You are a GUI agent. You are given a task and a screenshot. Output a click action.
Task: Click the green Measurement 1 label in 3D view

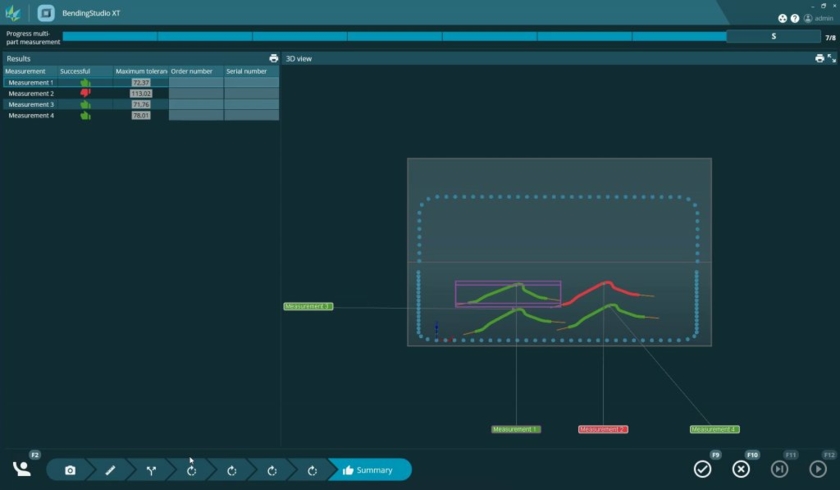pyautogui.click(x=516, y=429)
